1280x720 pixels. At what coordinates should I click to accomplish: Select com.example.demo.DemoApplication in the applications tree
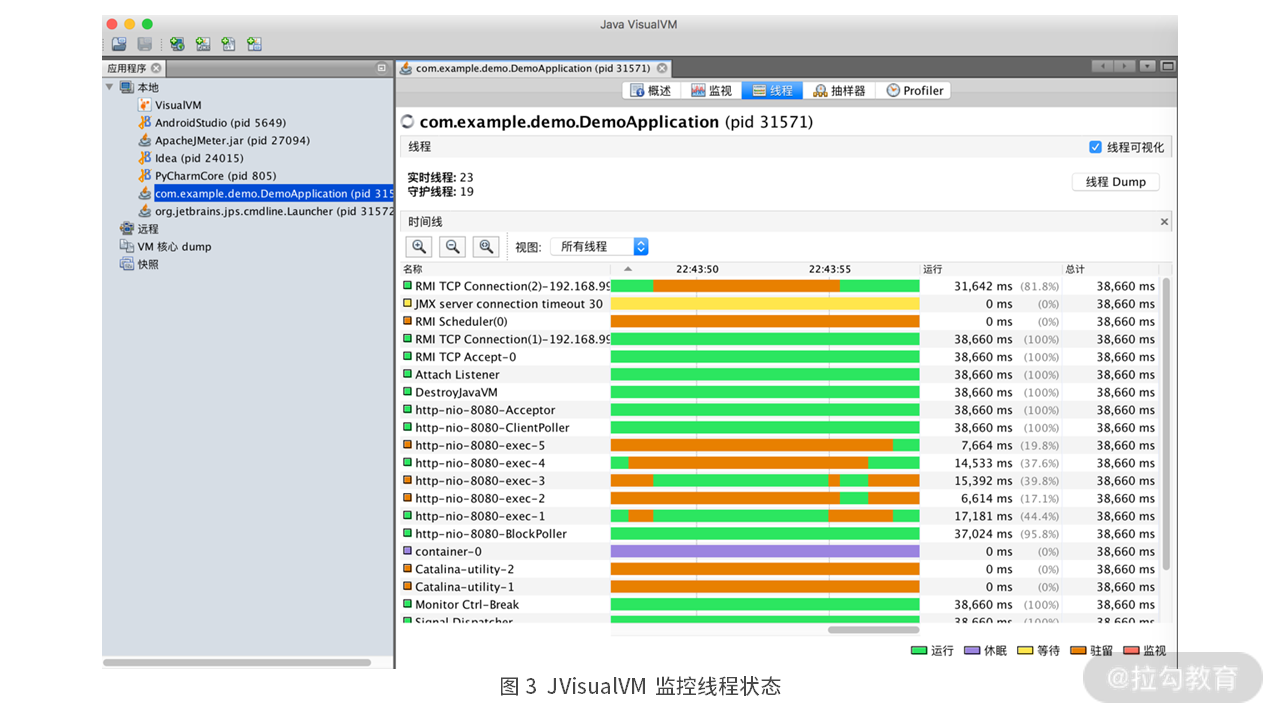(x=275, y=194)
